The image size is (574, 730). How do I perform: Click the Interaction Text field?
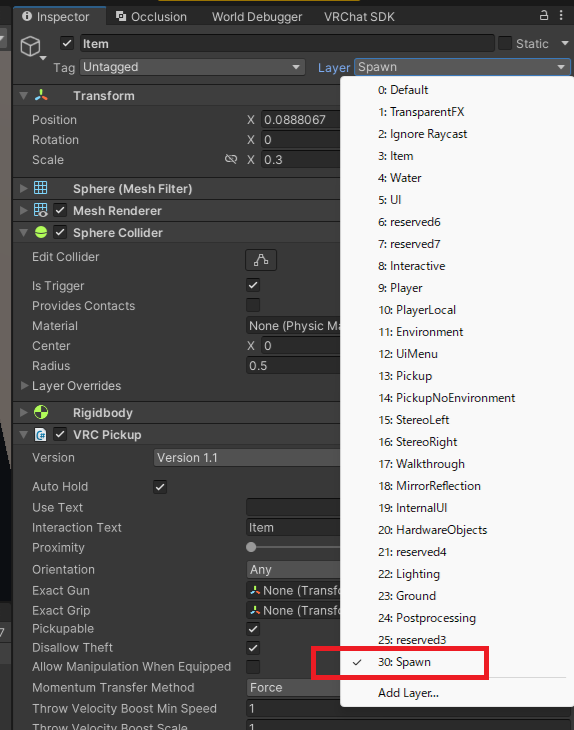coord(293,527)
